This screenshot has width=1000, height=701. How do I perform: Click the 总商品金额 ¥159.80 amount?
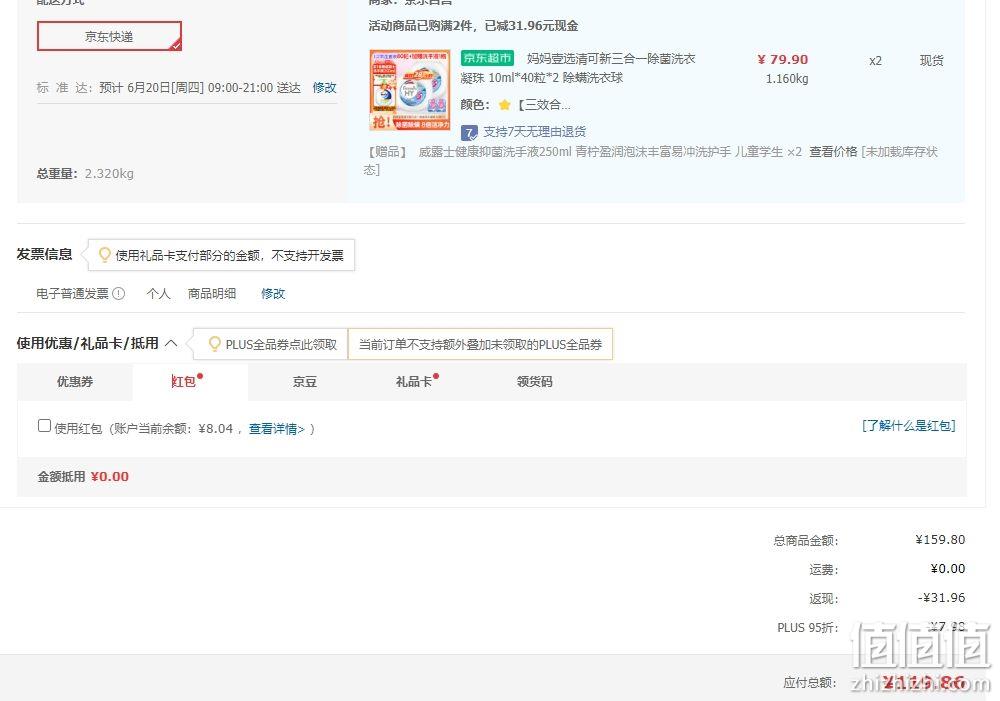[x=940, y=540]
